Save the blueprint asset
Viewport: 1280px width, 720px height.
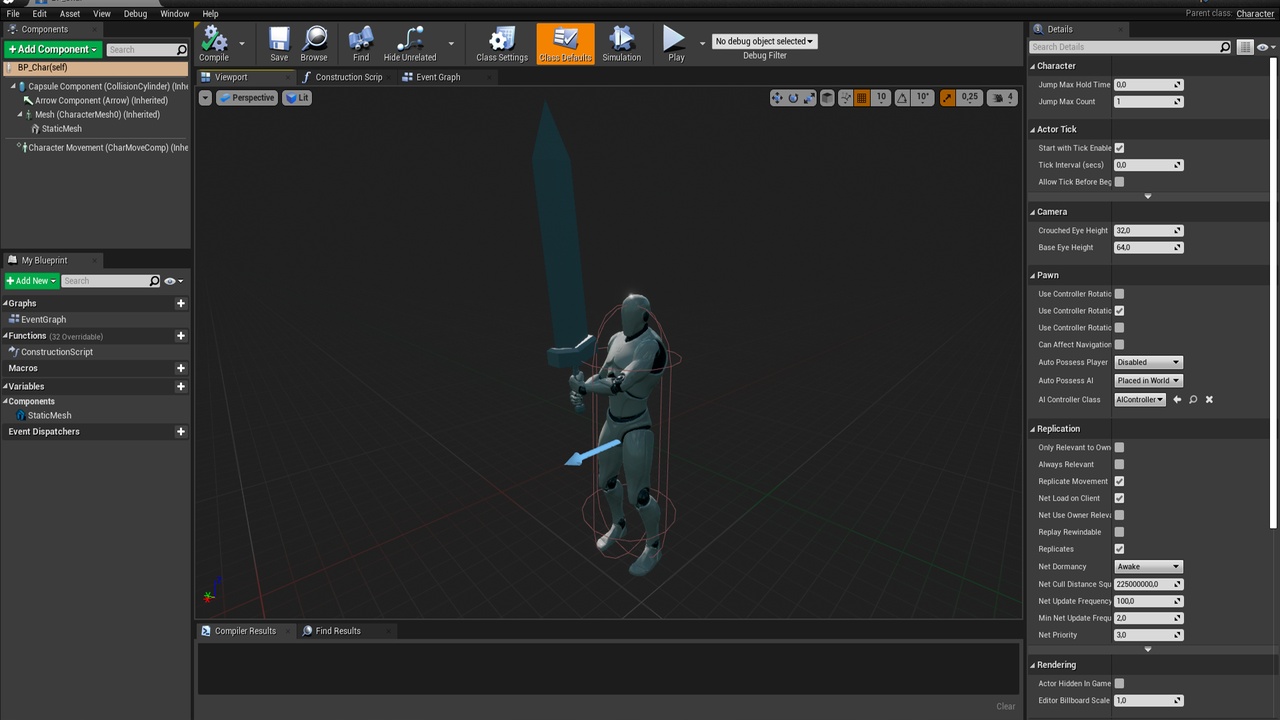coord(279,44)
